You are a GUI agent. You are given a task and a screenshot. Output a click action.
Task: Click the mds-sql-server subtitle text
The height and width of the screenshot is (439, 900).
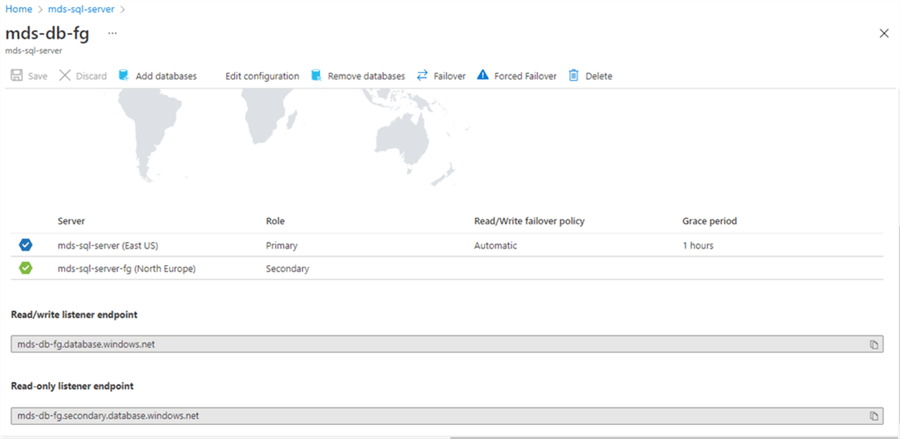click(x=33, y=50)
